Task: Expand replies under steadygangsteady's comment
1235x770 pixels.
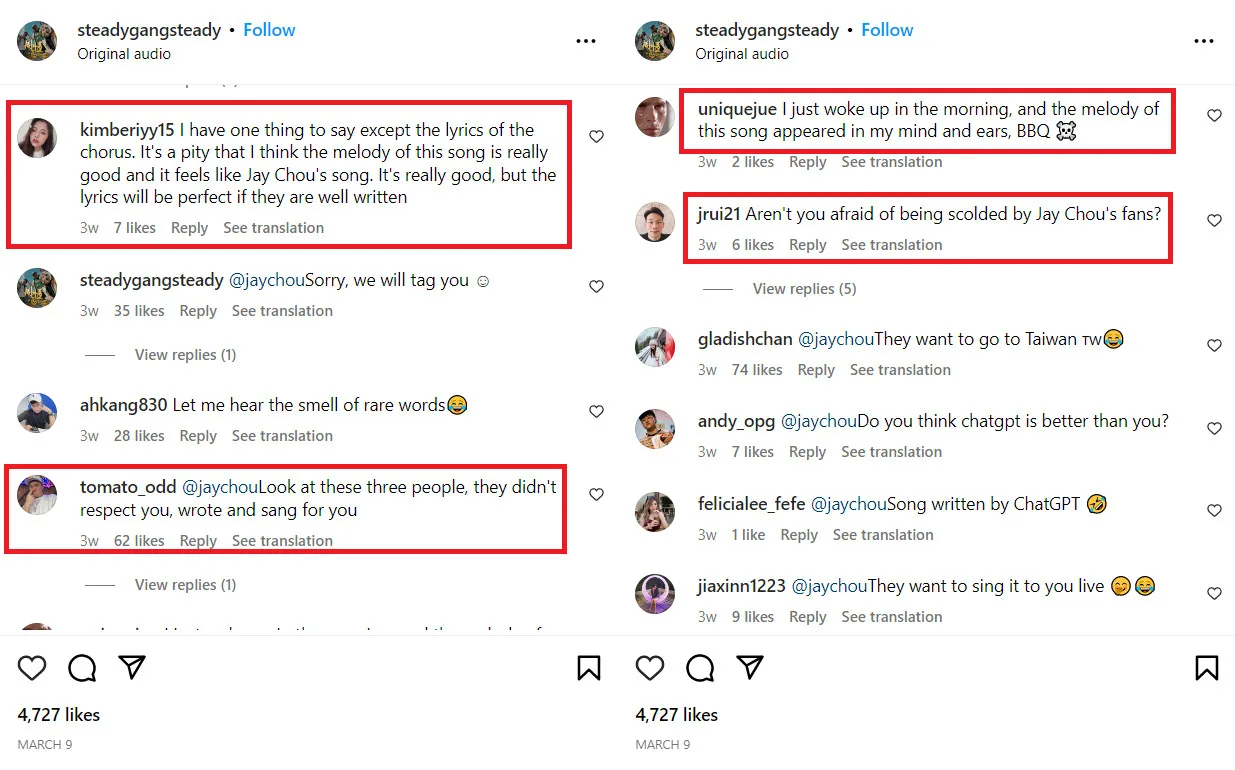Action: point(185,355)
